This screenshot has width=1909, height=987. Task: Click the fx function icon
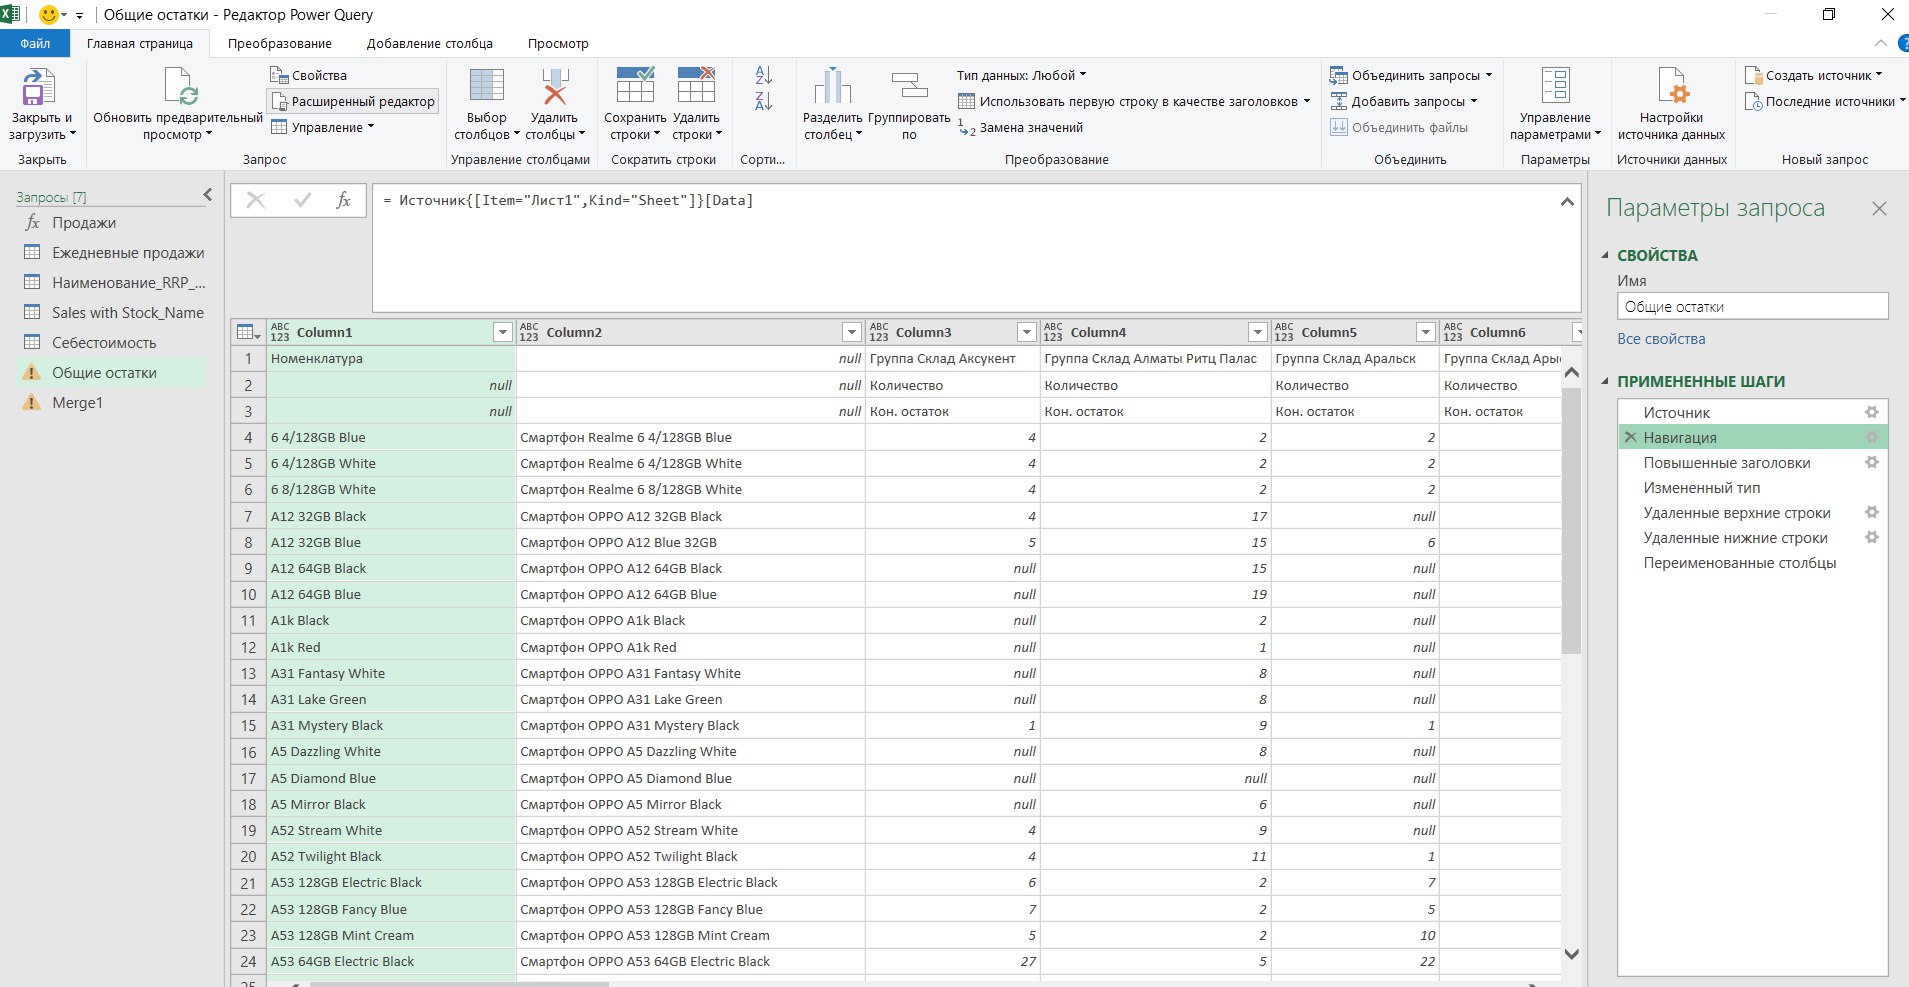coord(343,200)
